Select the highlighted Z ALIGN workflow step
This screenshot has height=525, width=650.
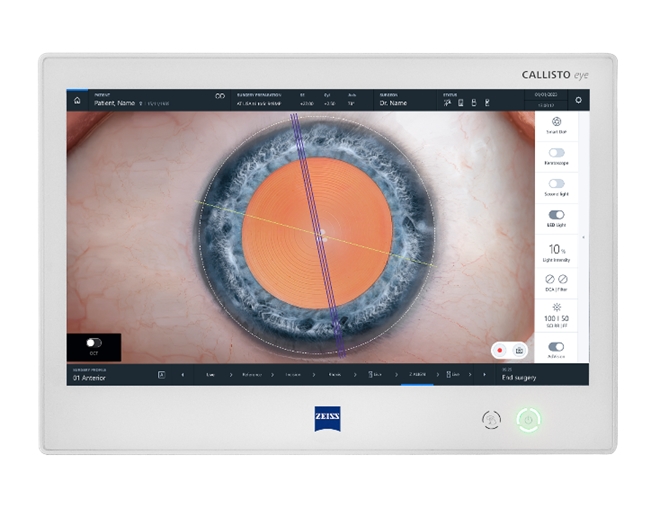pyautogui.click(x=418, y=375)
